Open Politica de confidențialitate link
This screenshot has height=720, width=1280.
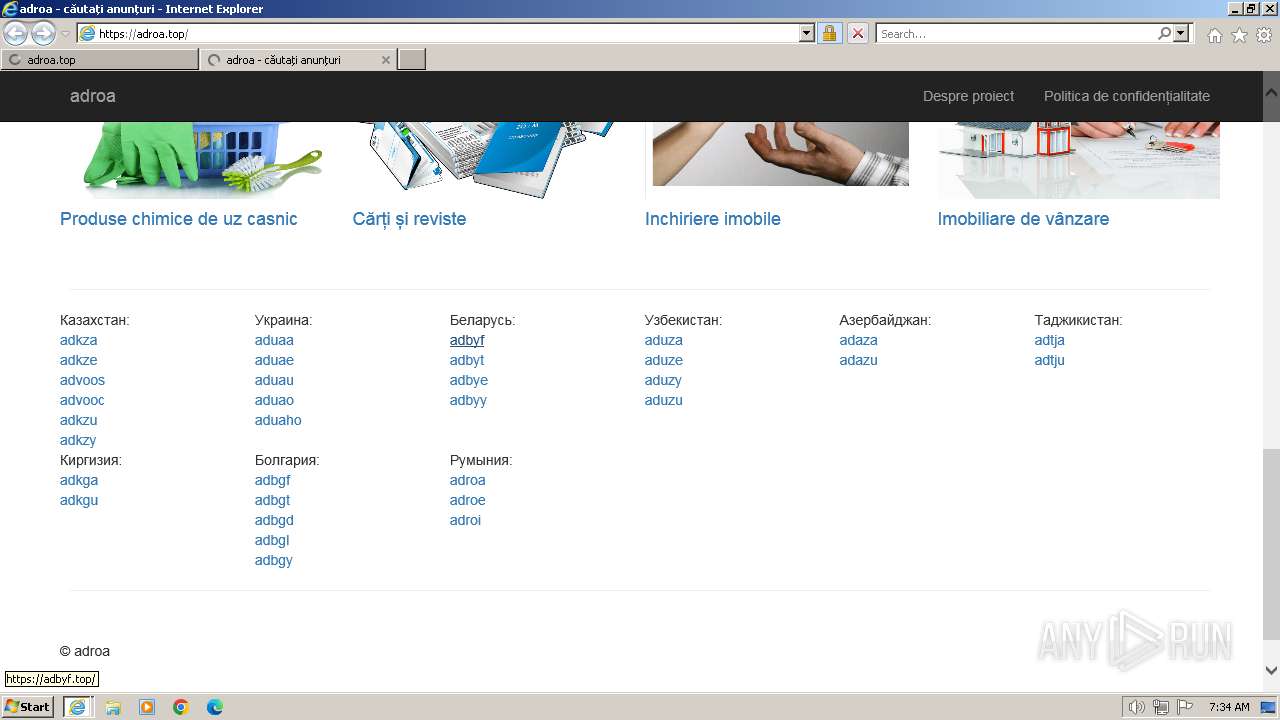click(1127, 96)
